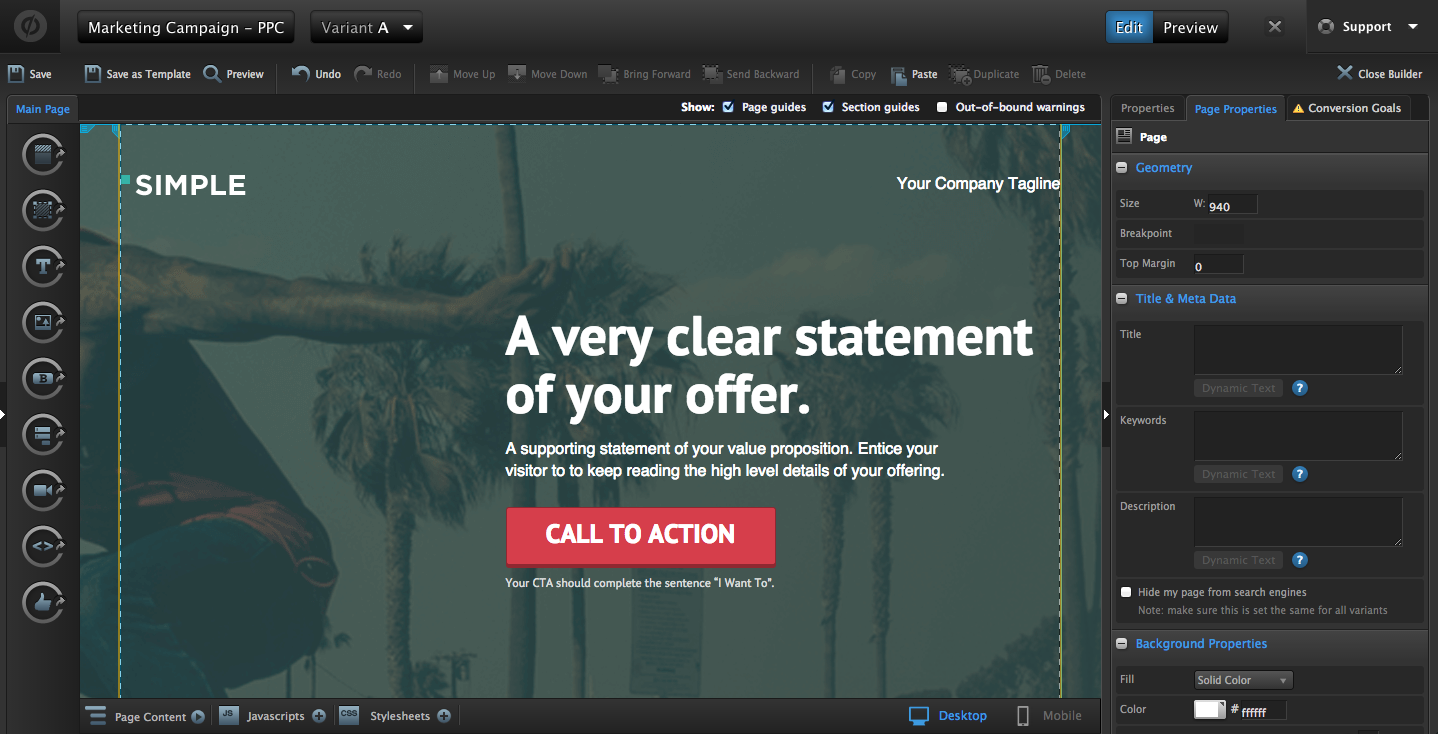Disable Section guides
The width and height of the screenshot is (1438, 734).
pyautogui.click(x=827, y=107)
